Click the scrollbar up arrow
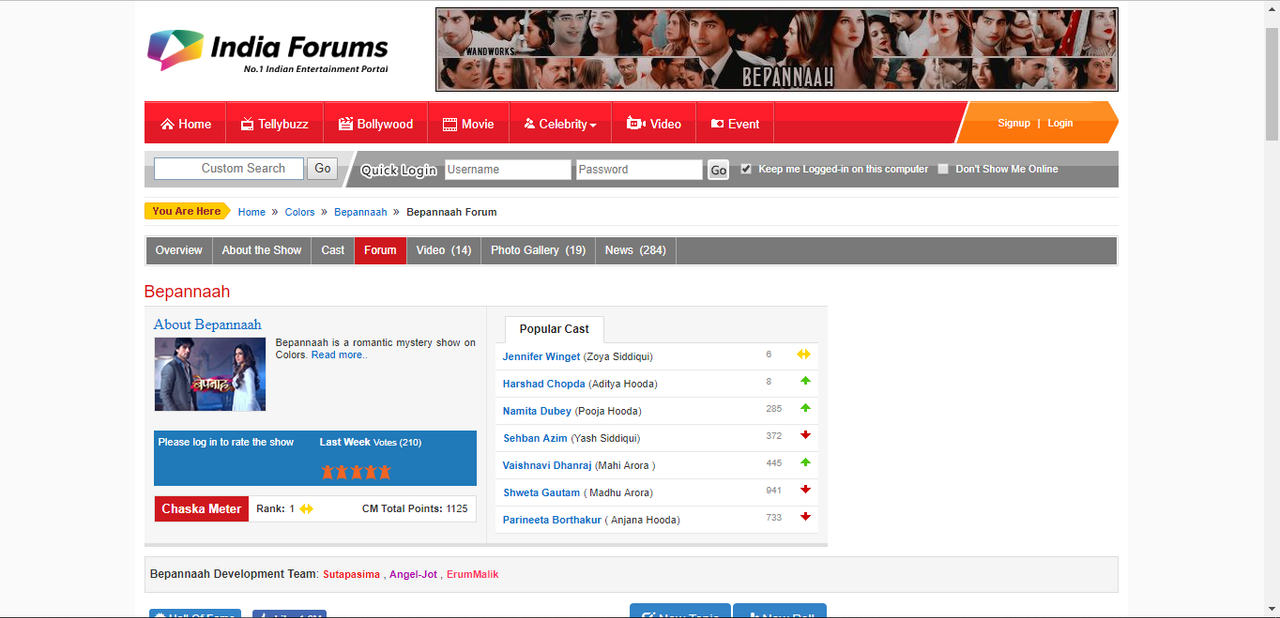Viewport: 1280px width, 618px height. pyautogui.click(x=1271, y=8)
